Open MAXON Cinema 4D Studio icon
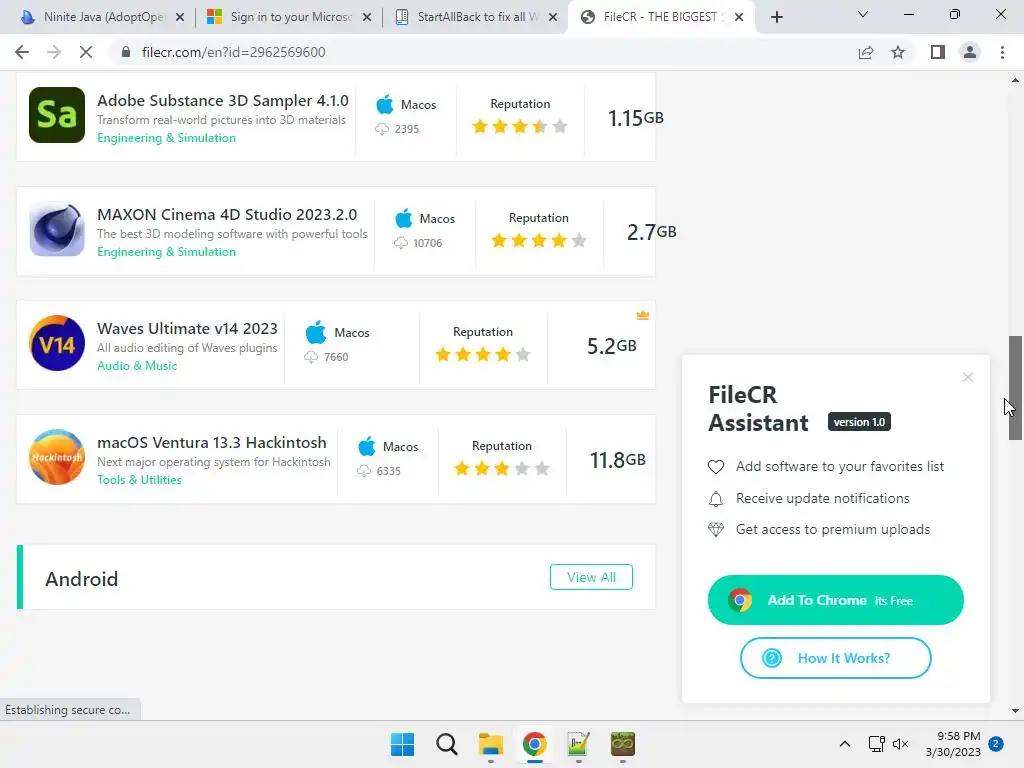The height and width of the screenshot is (768, 1024). (x=57, y=229)
